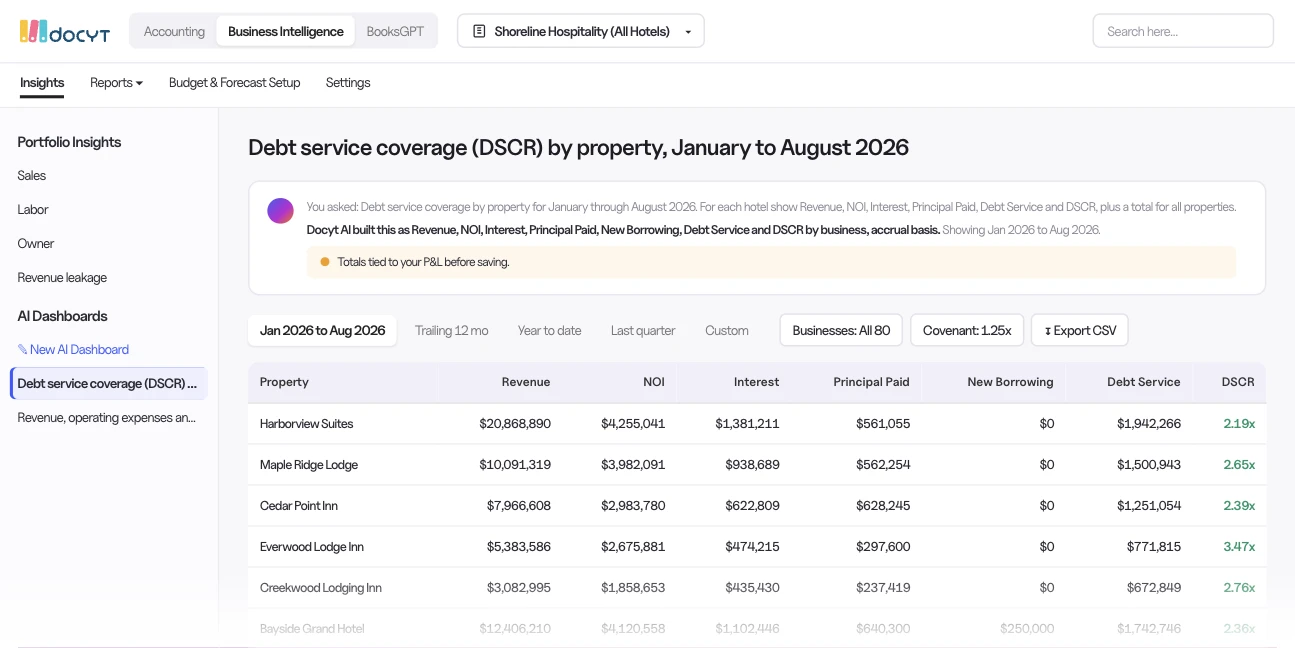
Task: Create a New AI Dashboard
Action: point(73,349)
